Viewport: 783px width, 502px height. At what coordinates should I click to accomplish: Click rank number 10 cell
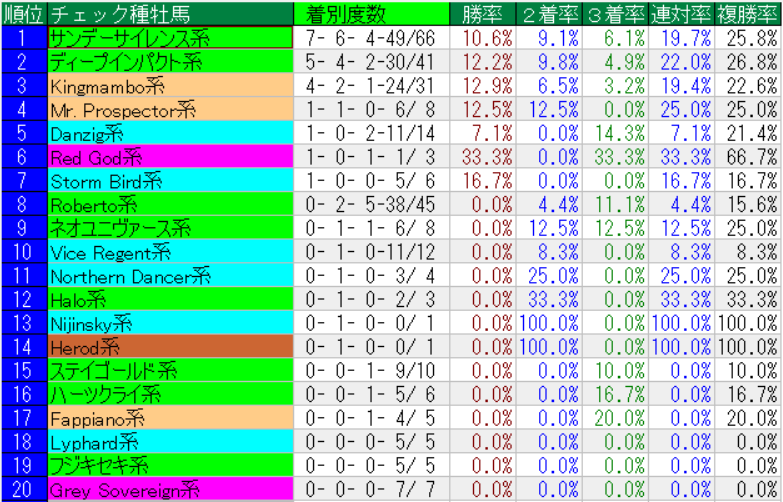tap(23, 251)
